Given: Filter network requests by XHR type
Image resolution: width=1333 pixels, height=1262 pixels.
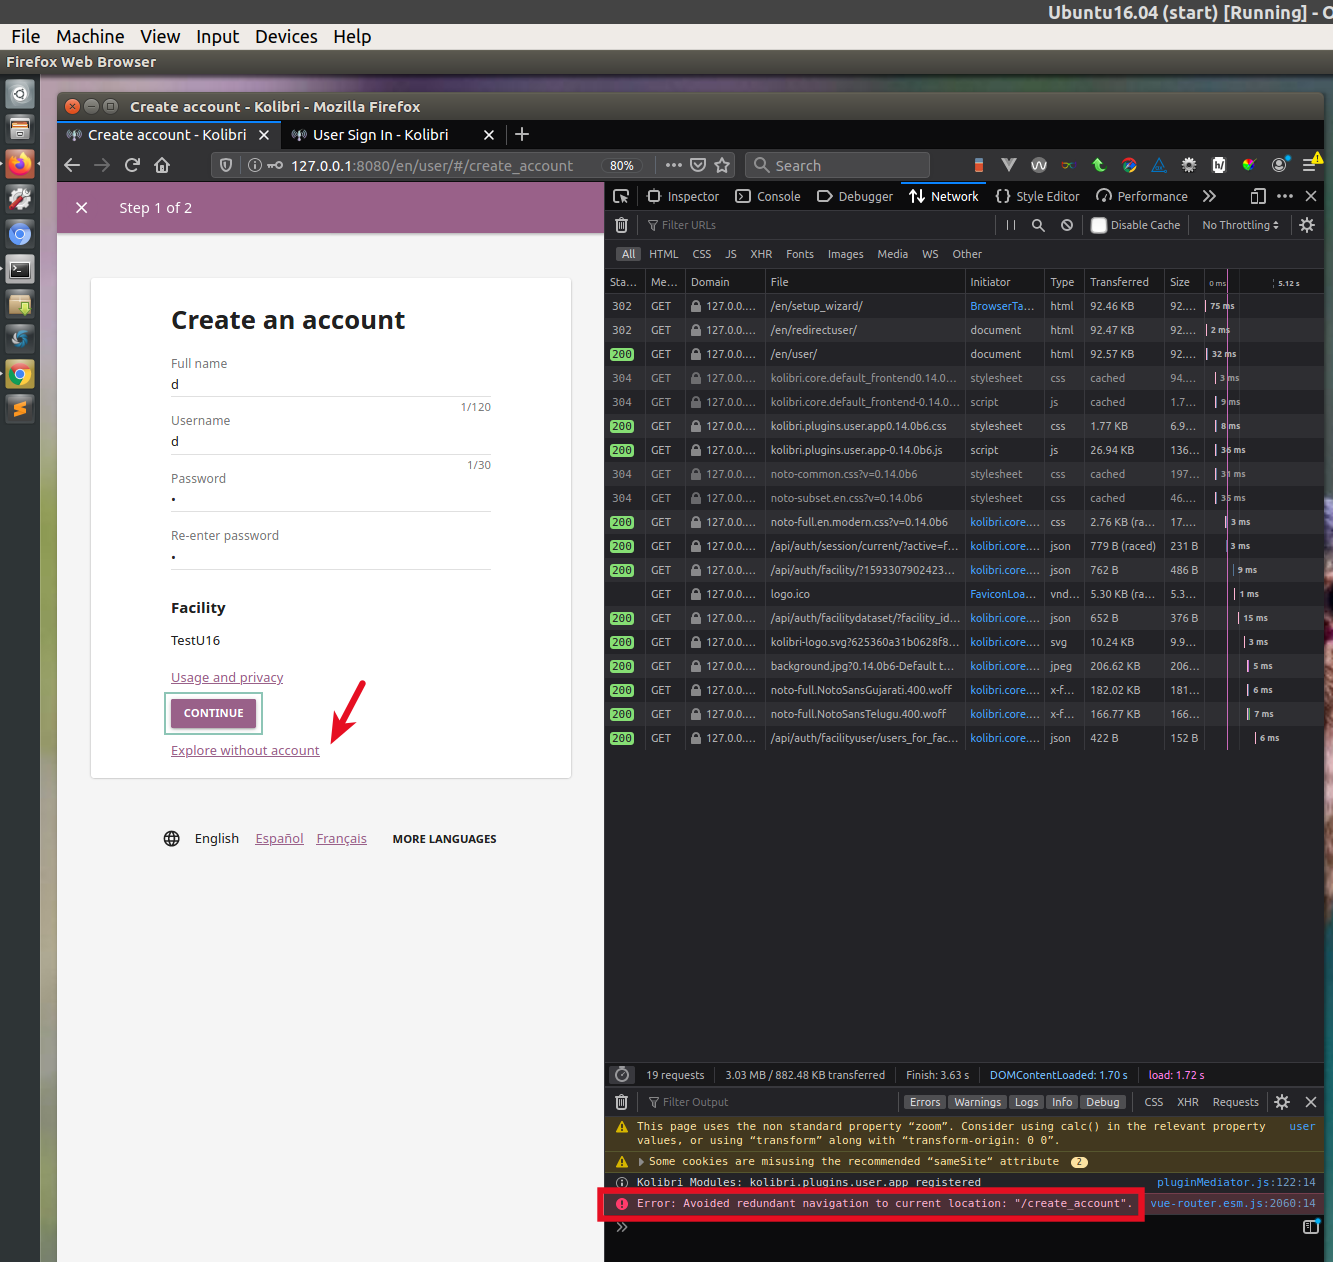Looking at the screenshot, I should pos(761,254).
